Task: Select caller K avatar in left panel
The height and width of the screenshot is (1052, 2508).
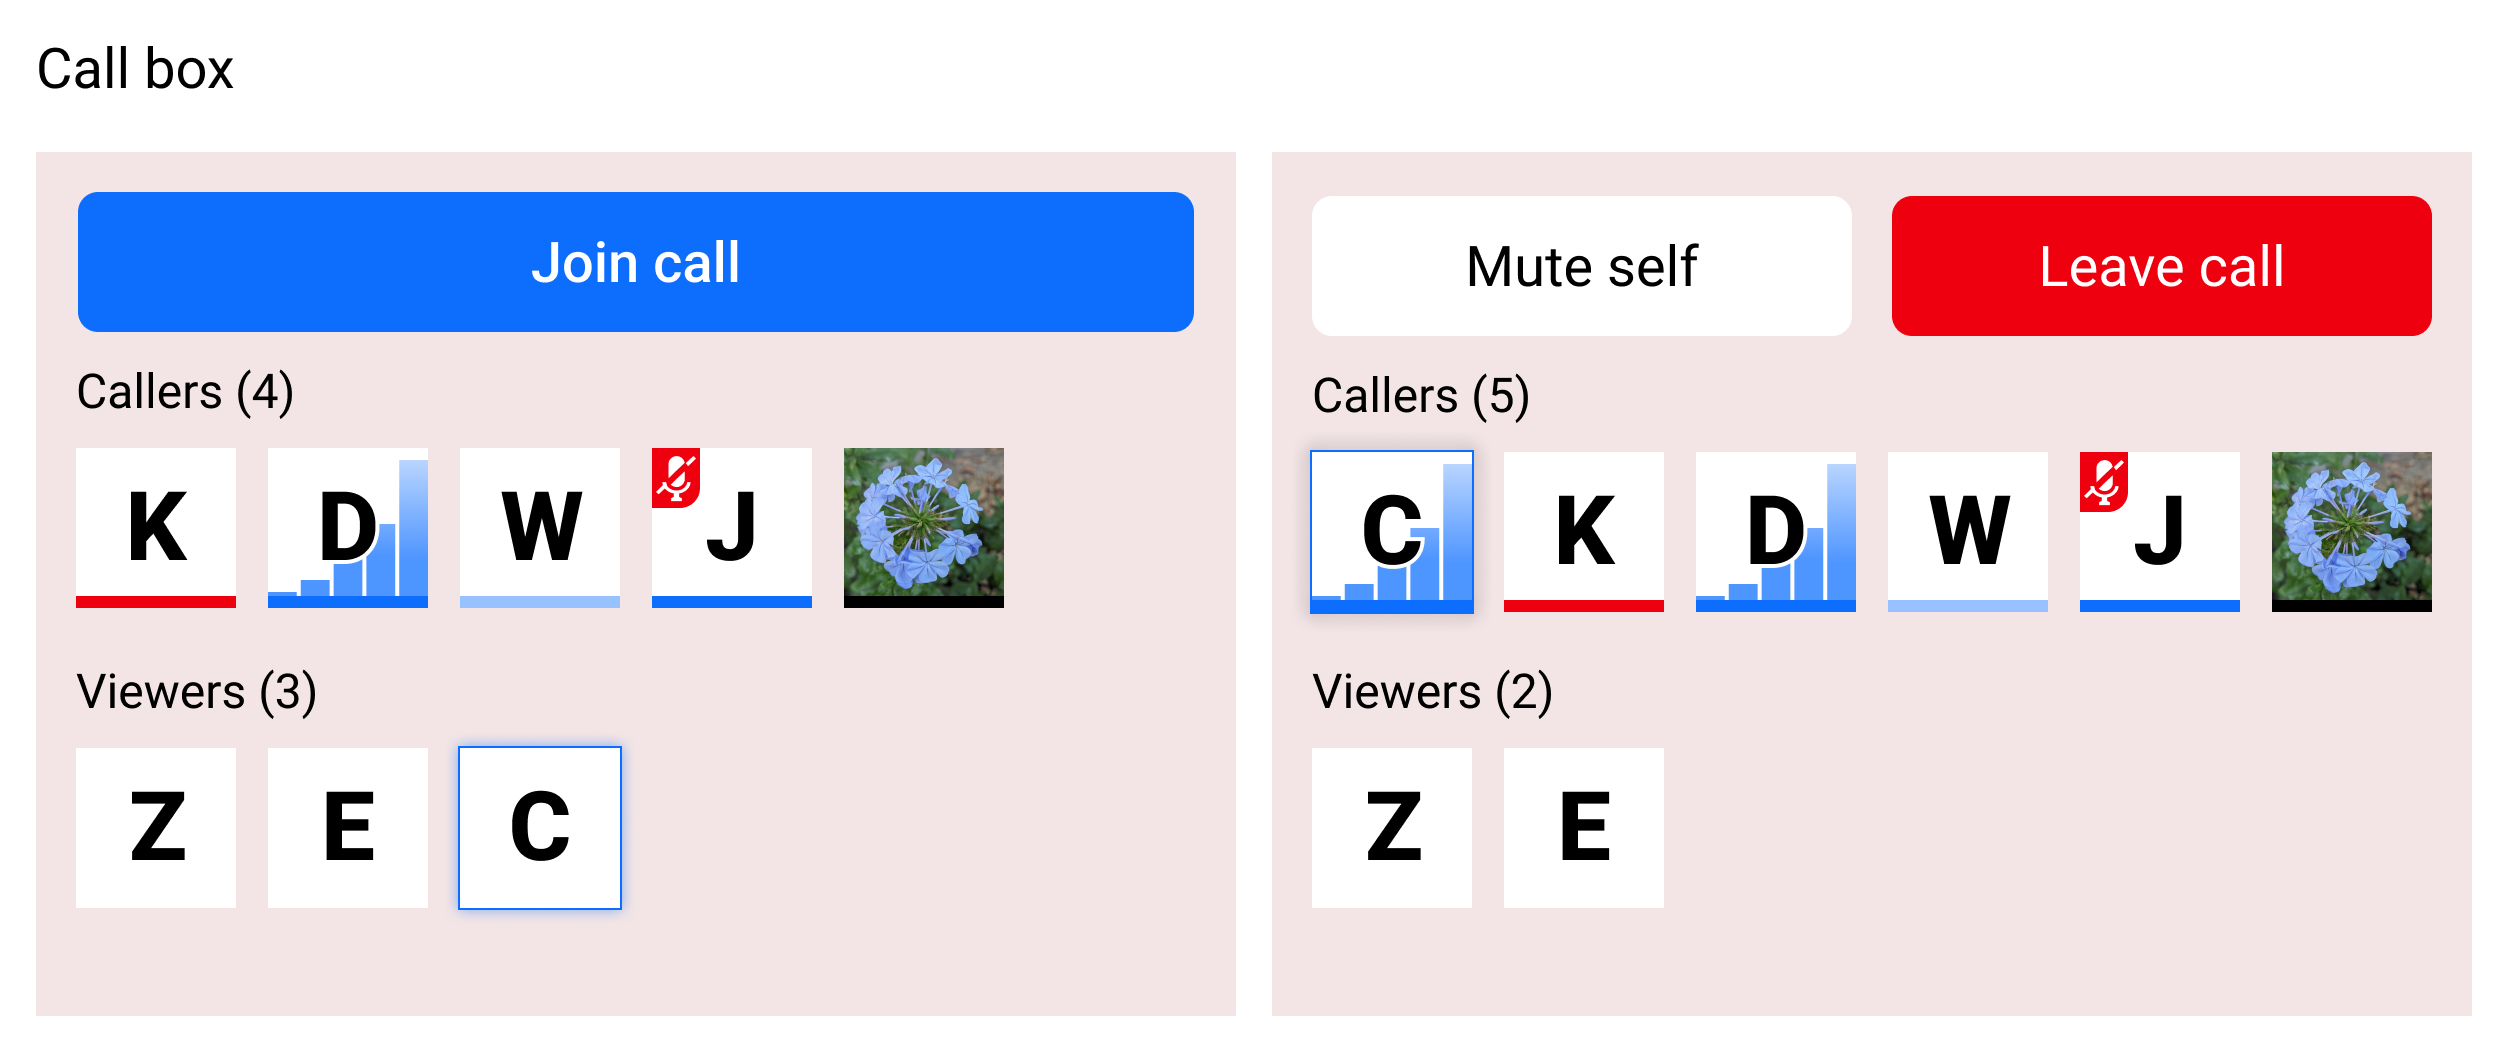Action: 156,527
